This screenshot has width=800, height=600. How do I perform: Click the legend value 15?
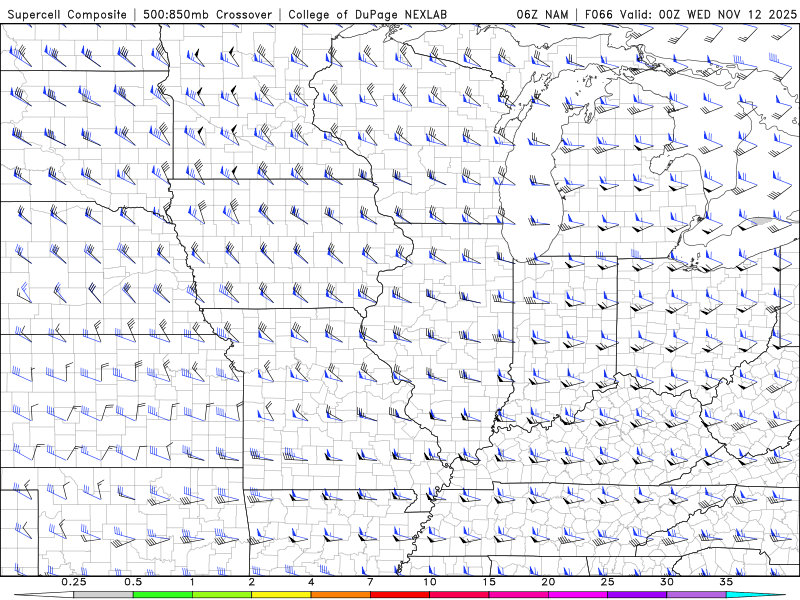tap(489, 582)
